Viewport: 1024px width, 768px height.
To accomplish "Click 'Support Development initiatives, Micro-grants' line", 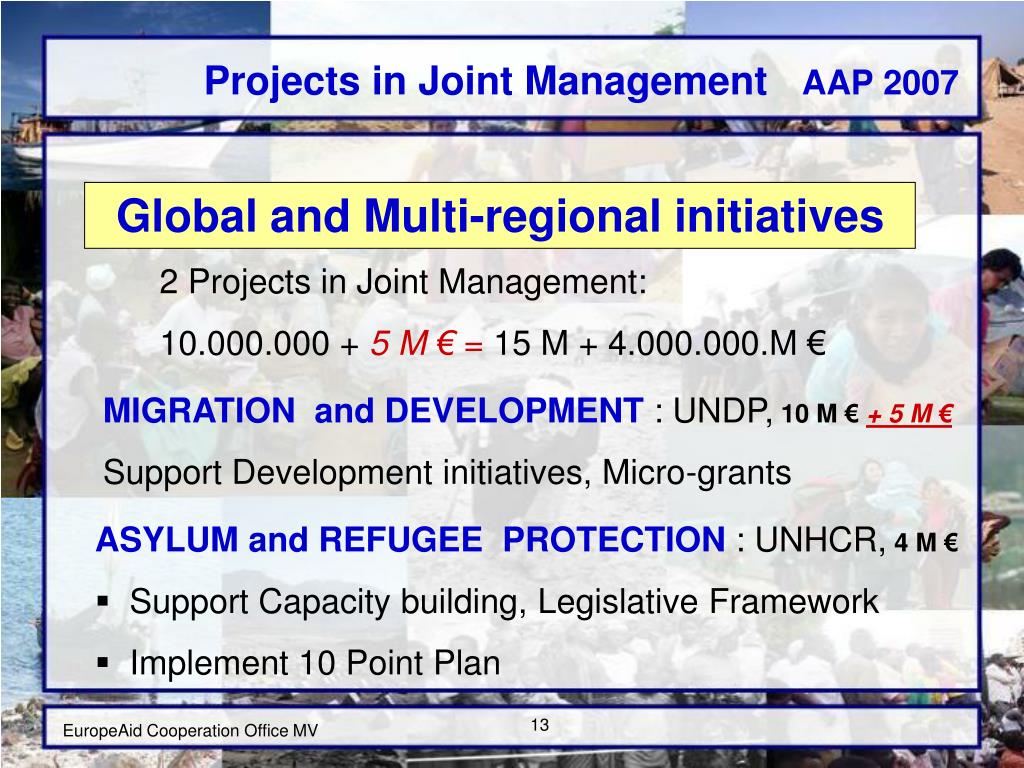I will 447,473.
